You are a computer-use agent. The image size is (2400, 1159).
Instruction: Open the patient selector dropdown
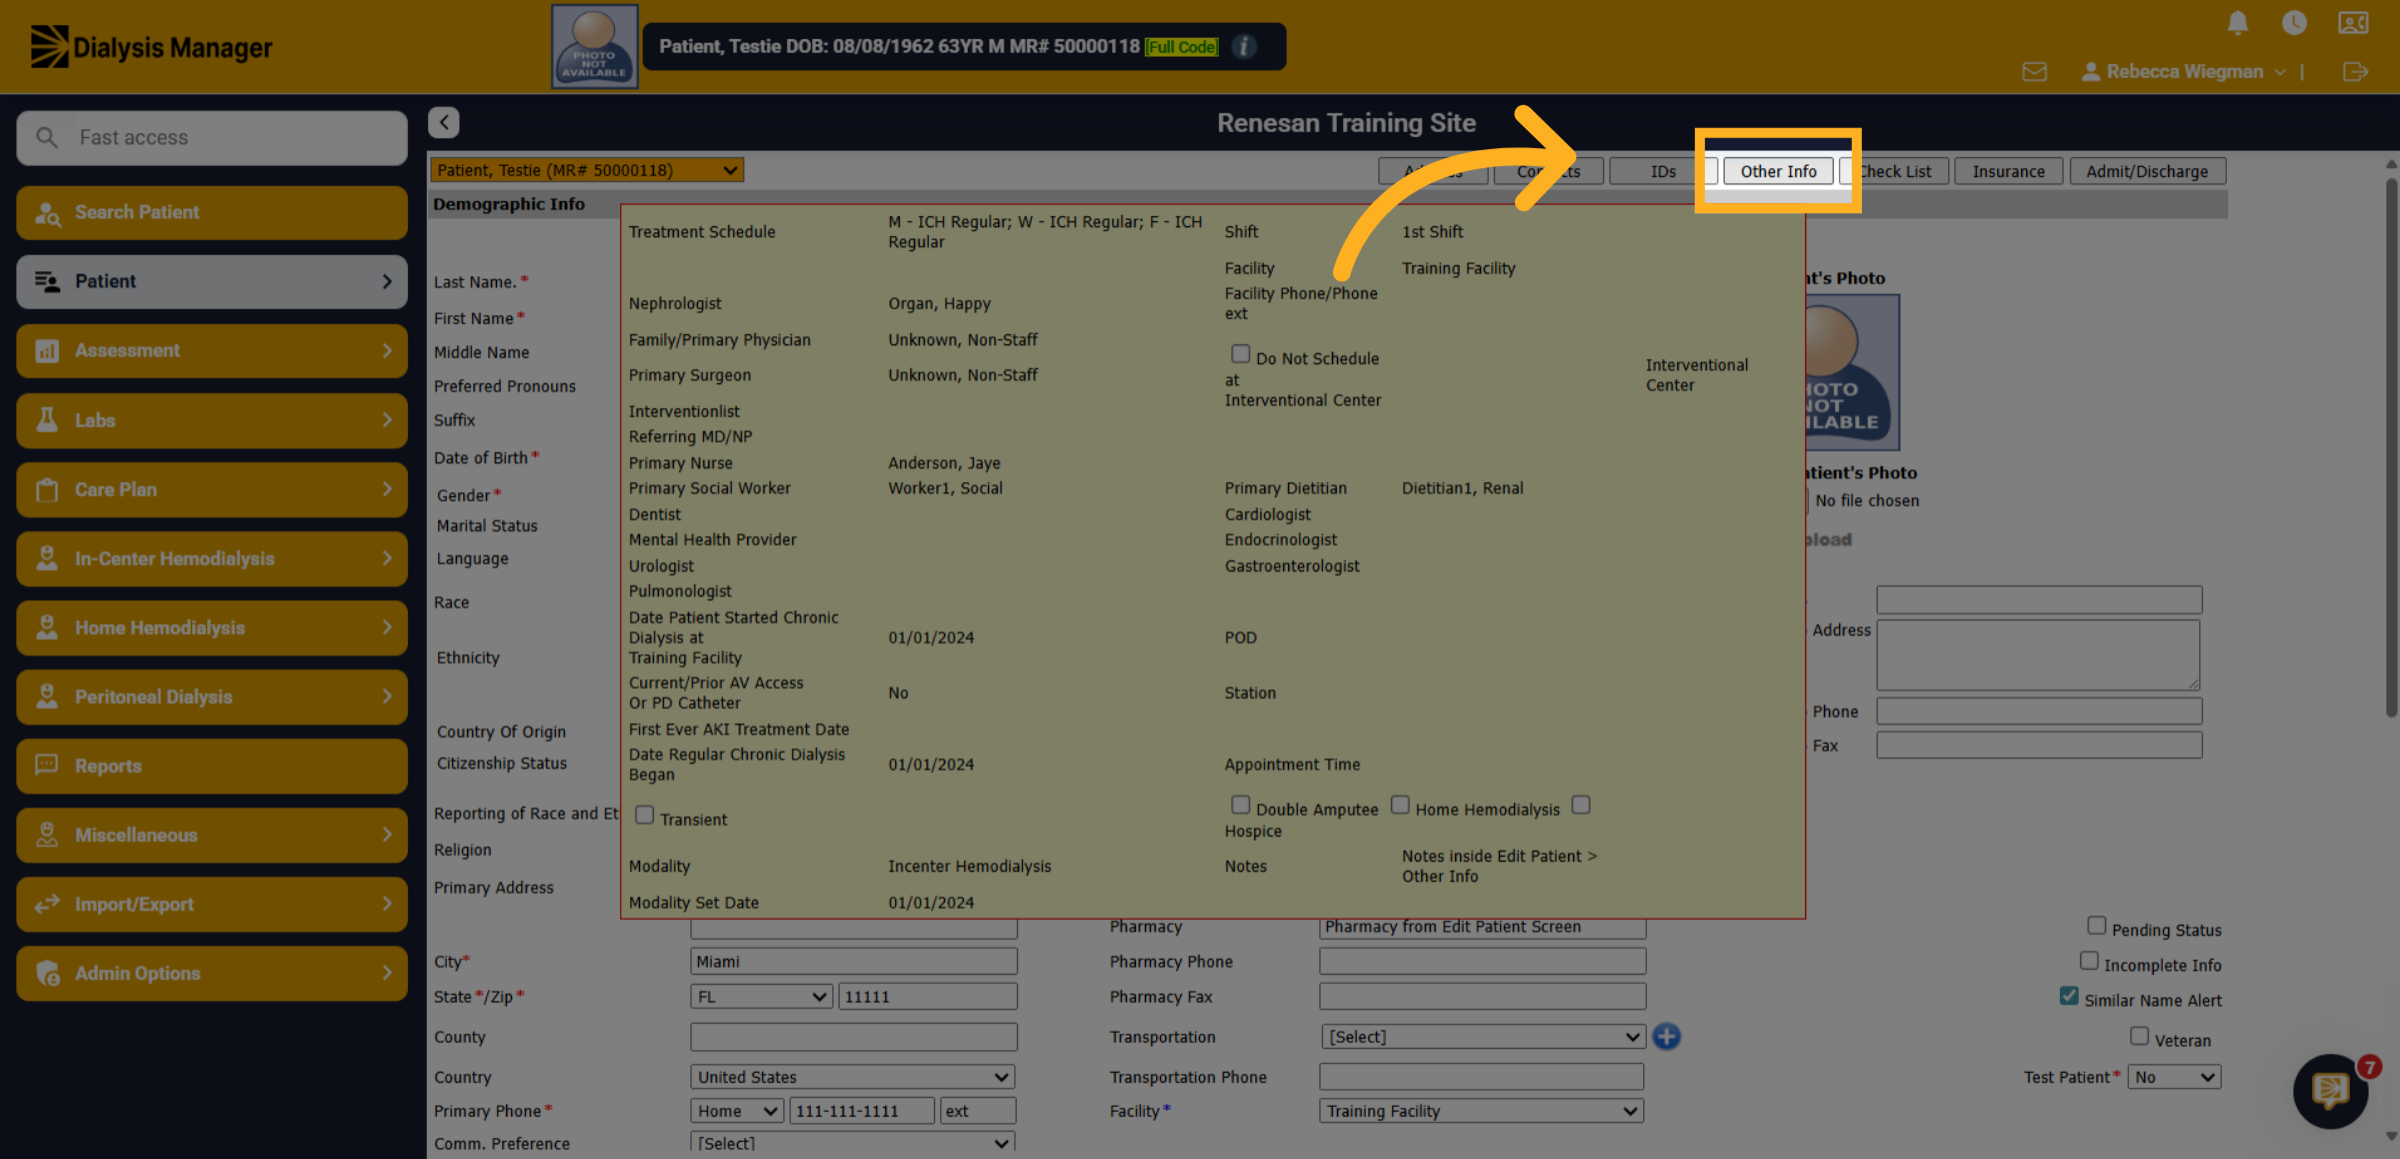pos(587,170)
